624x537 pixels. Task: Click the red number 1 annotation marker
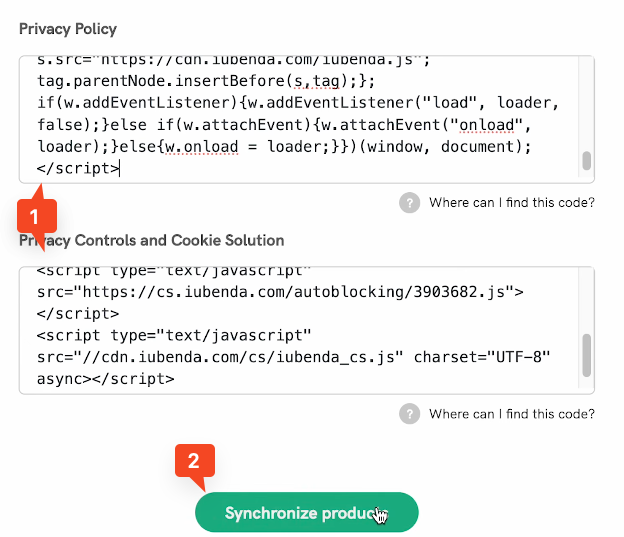[x=34, y=215]
